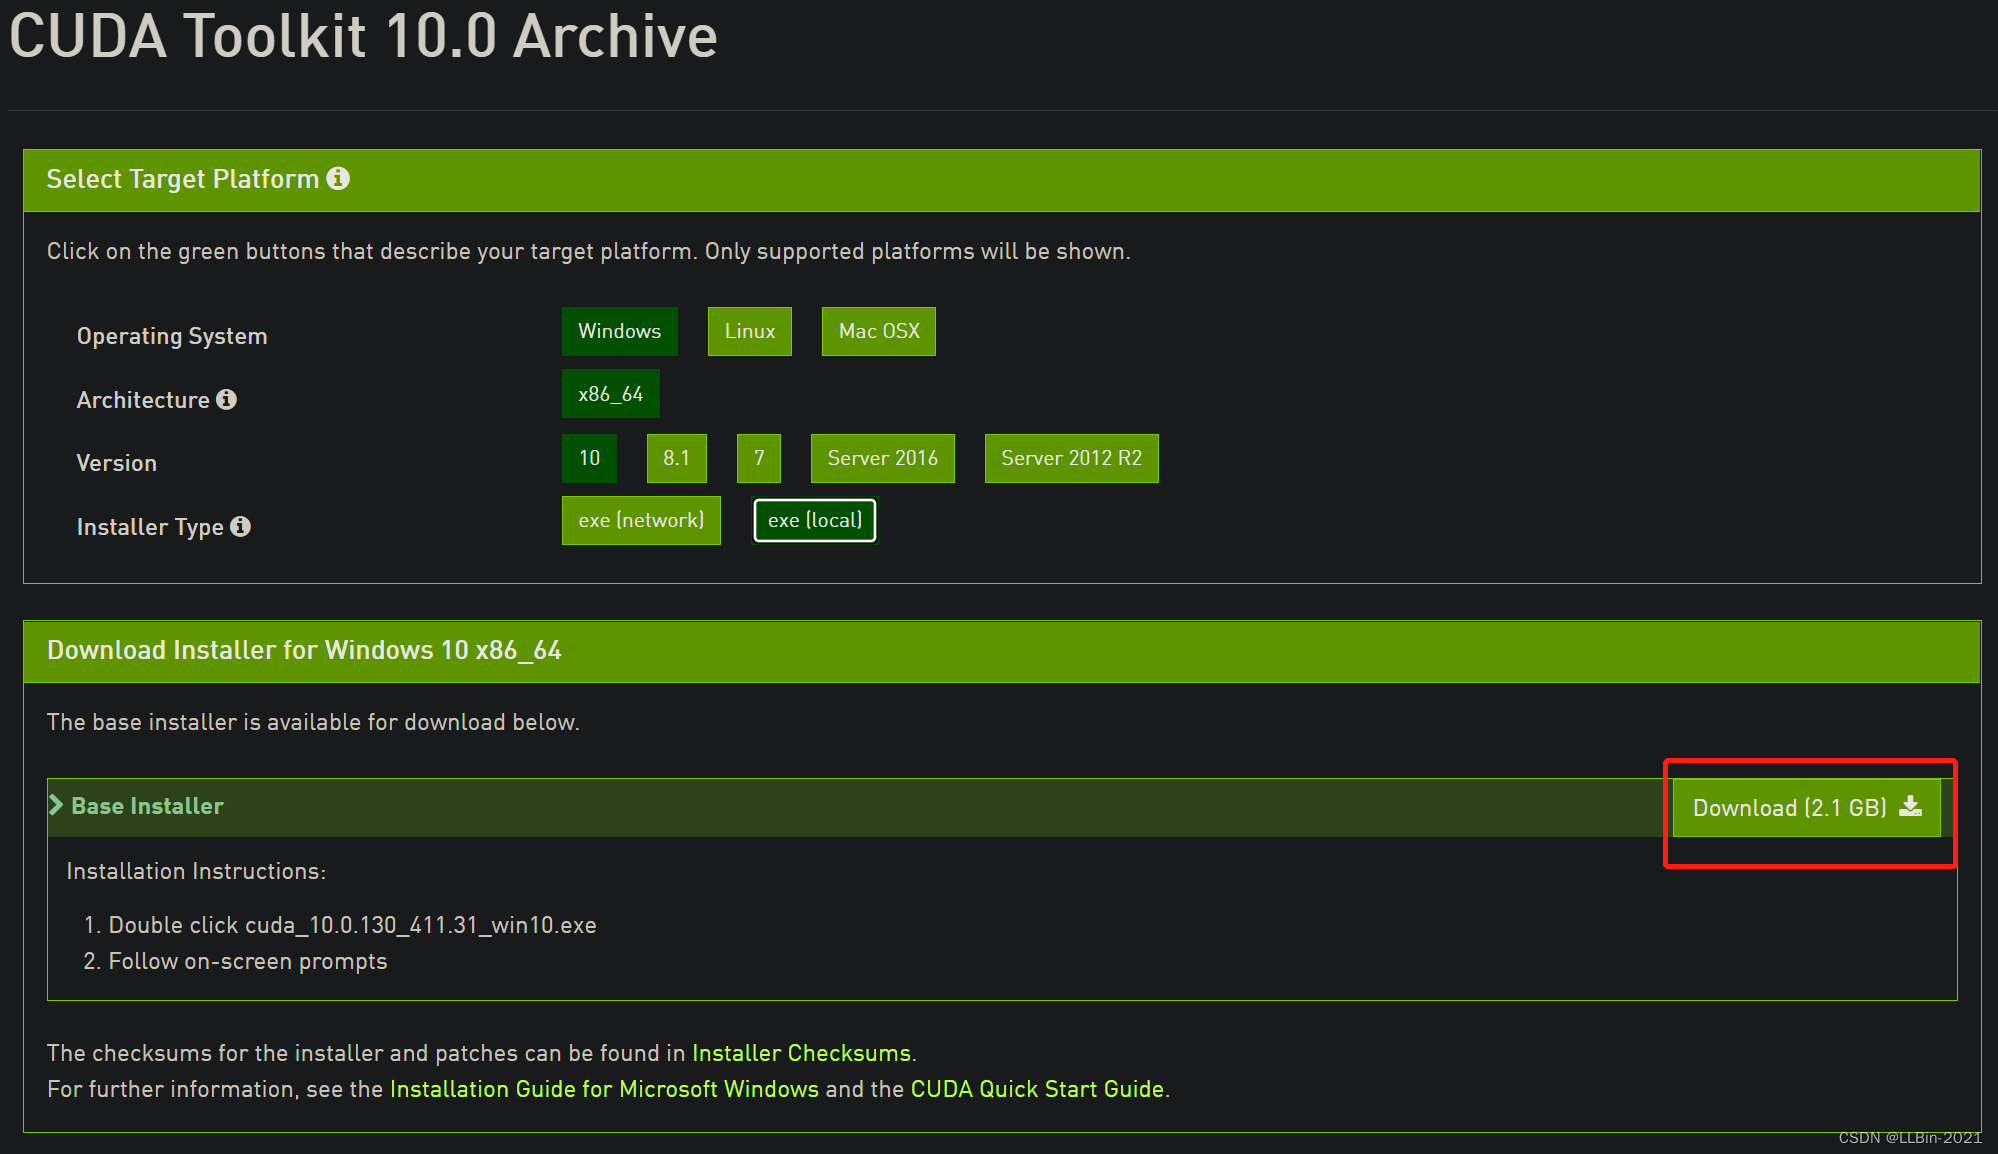1998x1154 pixels.
Task: Choose Windows version 8.1
Action: tap(677, 458)
